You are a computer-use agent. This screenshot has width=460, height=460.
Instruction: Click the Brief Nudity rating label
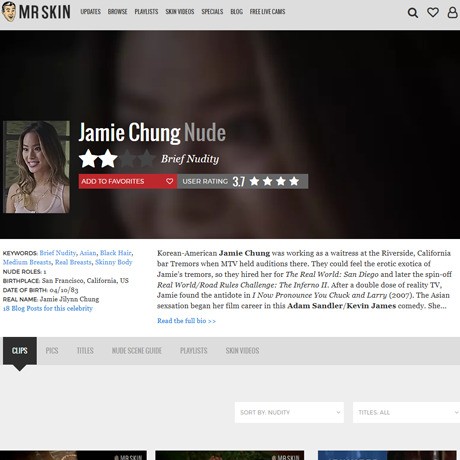coord(190,159)
